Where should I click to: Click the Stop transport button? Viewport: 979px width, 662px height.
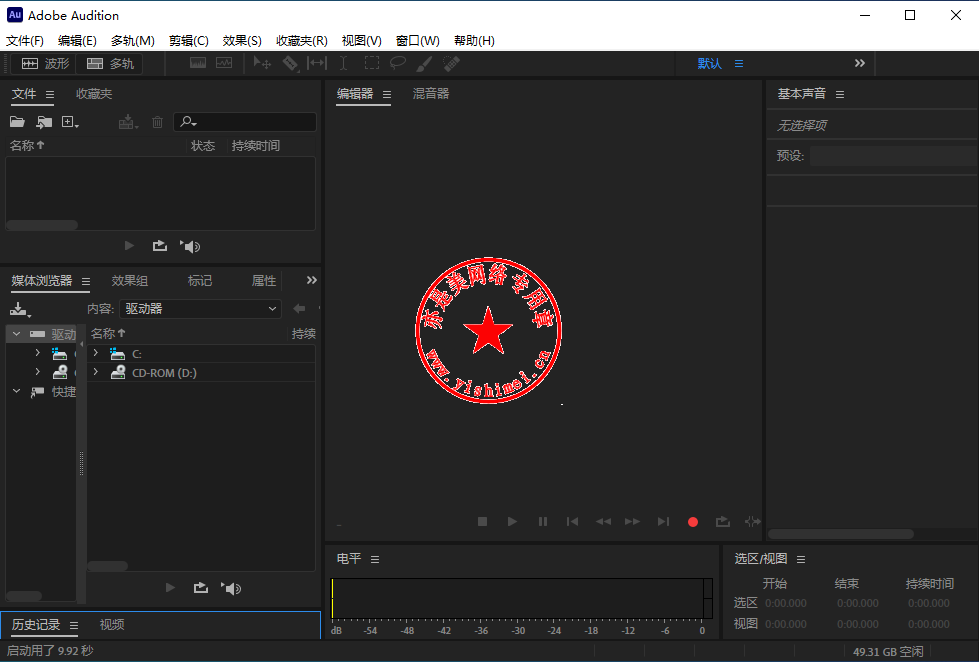pyautogui.click(x=482, y=521)
